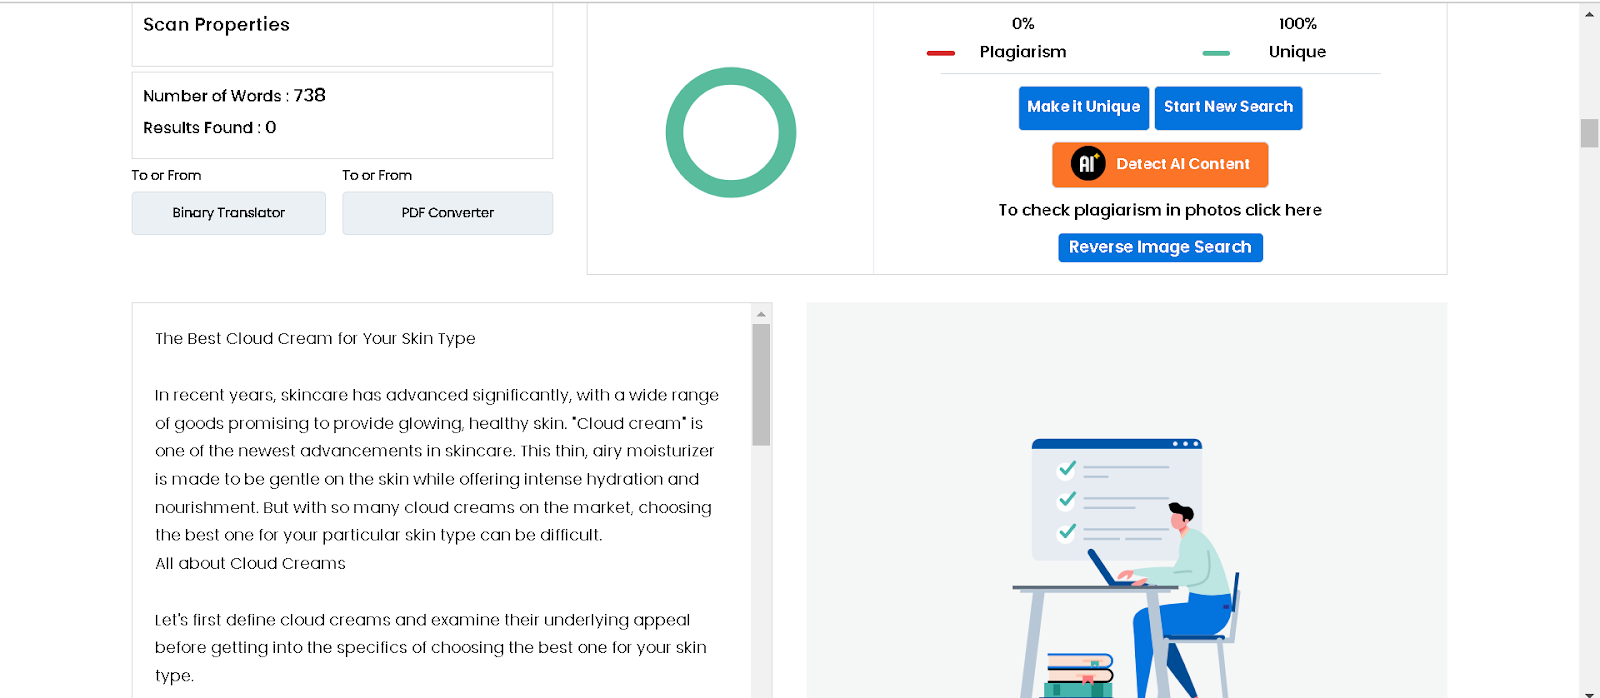The height and width of the screenshot is (698, 1600).
Task: Click the 'Results Found : 0' text
Action: click(209, 128)
